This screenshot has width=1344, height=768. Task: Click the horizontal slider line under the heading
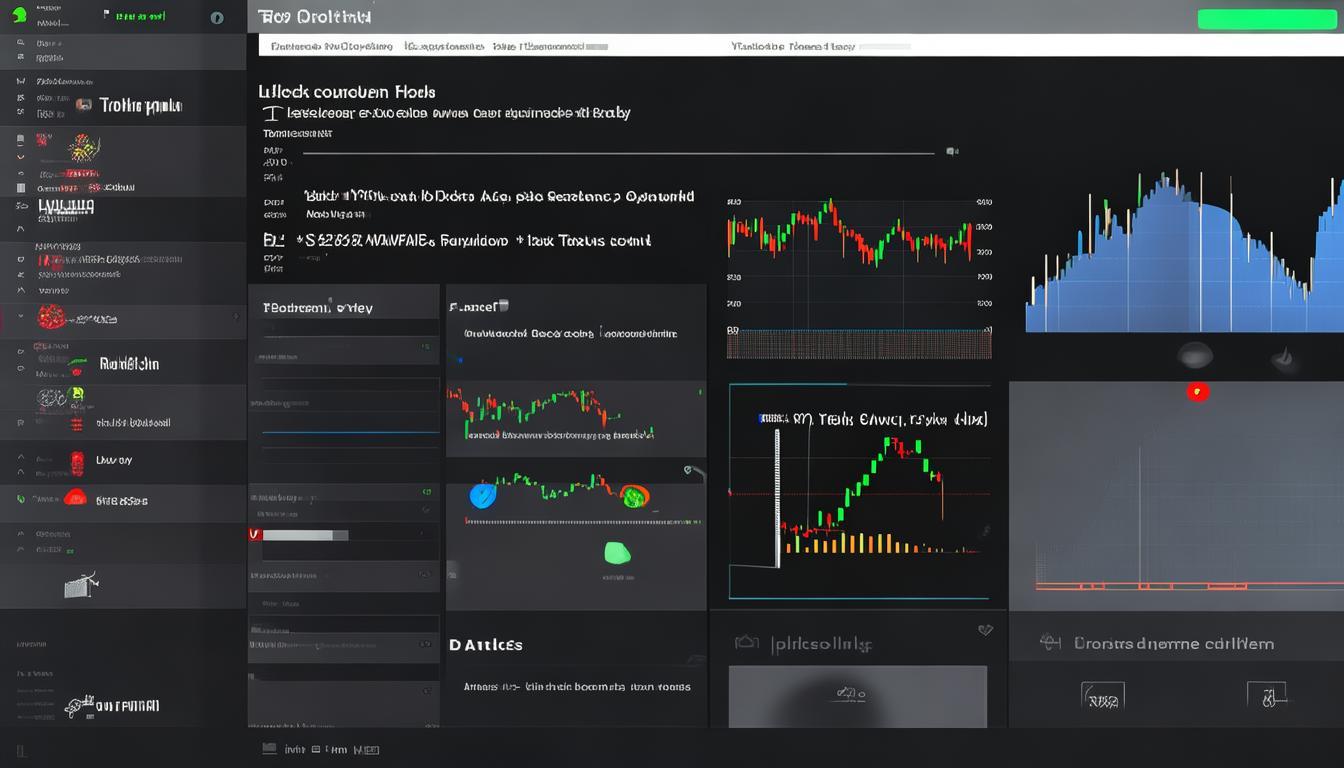pyautogui.click(x=618, y=153)
